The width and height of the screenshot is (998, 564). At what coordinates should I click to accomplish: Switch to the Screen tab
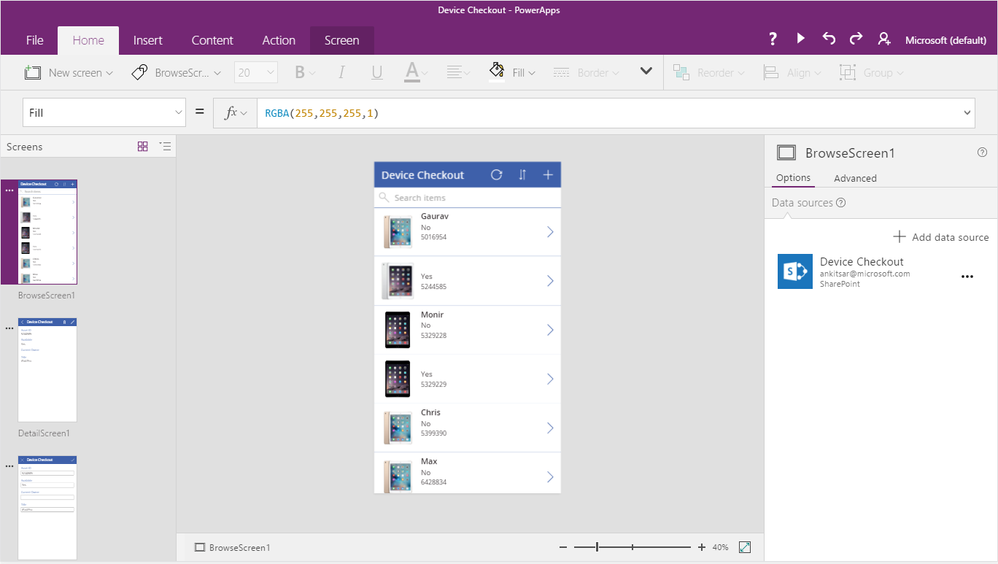point(342,40)
